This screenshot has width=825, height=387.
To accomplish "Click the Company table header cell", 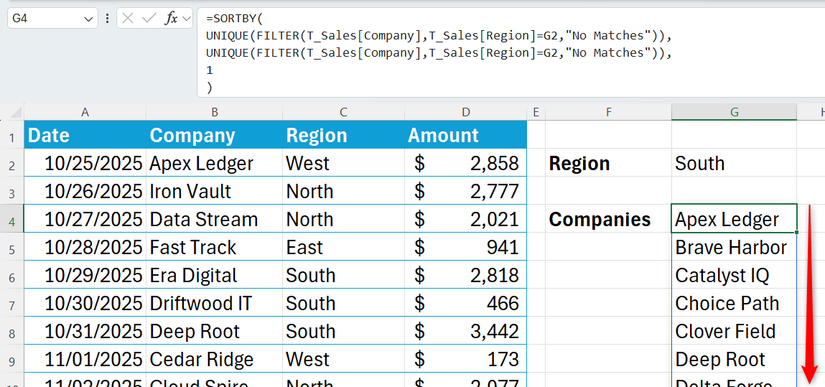I will point(214,135).
